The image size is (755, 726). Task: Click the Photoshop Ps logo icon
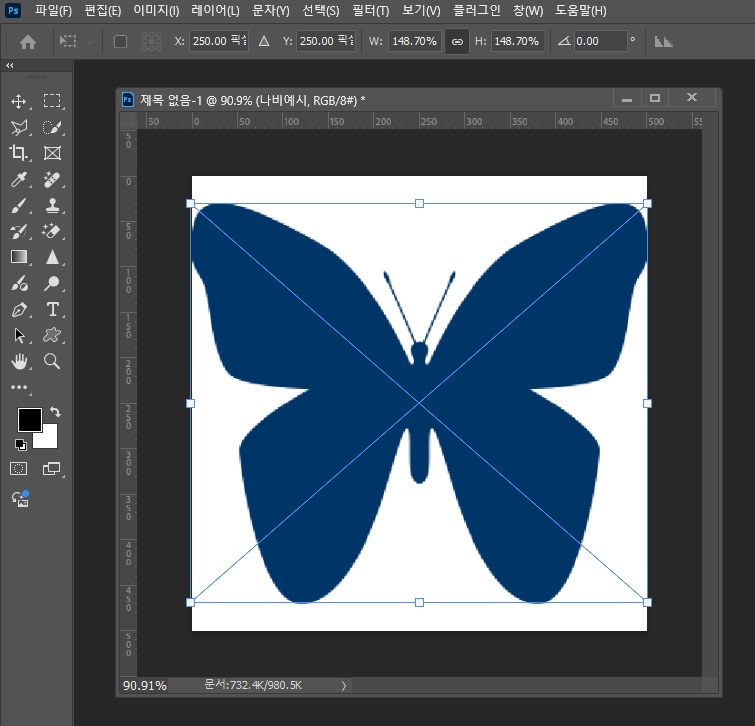pos(13,10)
